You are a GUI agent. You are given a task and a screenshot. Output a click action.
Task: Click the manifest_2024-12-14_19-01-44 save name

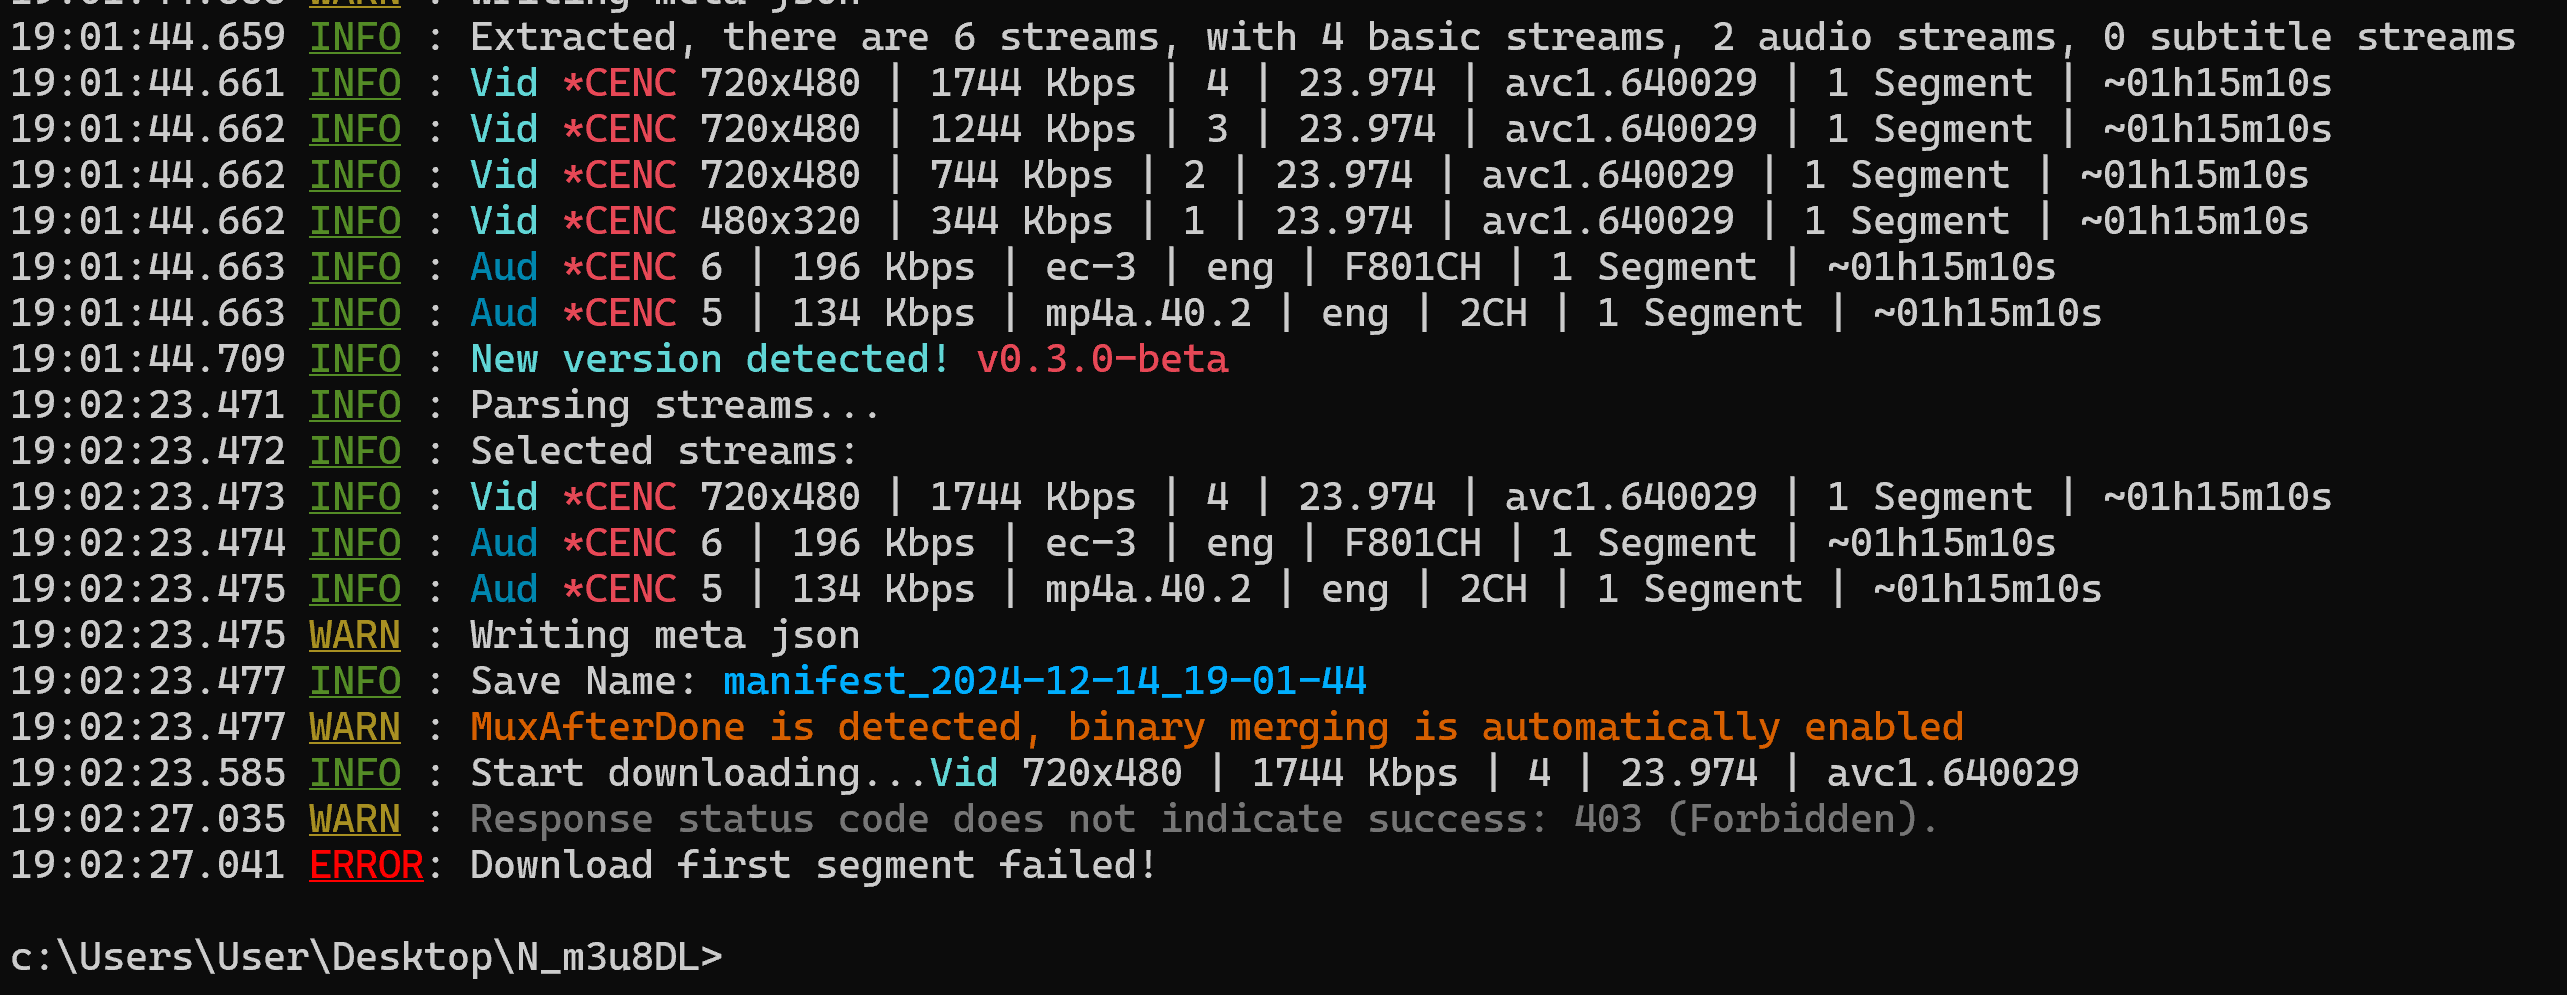(1044, 681)
